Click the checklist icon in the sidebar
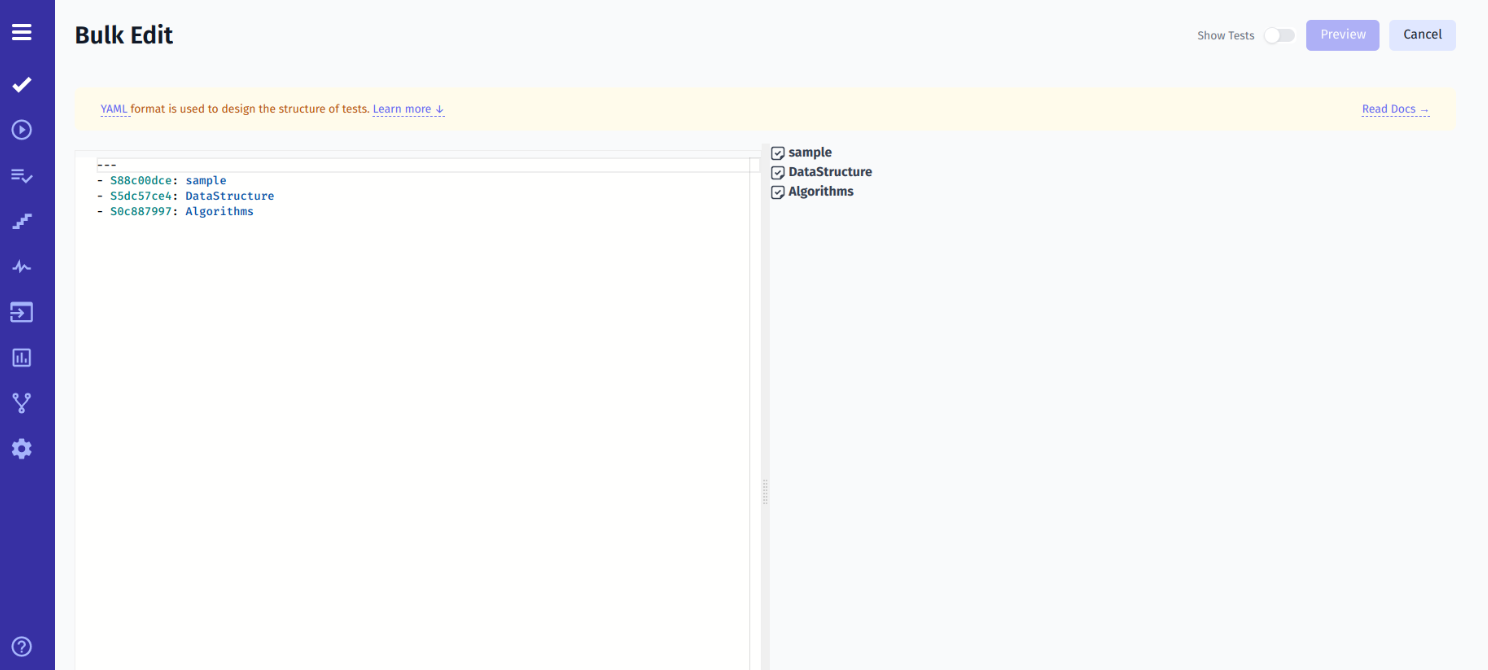 pyautogui.click(x=21, y=175)
